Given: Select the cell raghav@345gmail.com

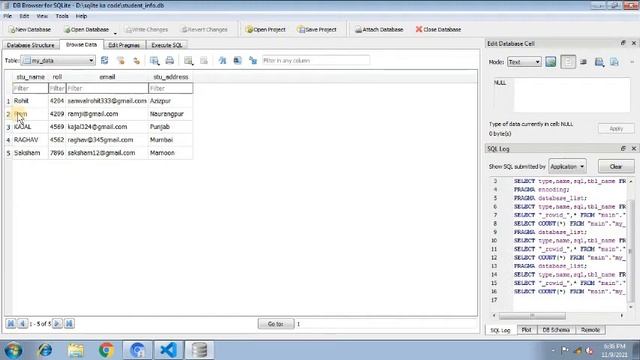Looking at the screenshot, I should 107,140.
